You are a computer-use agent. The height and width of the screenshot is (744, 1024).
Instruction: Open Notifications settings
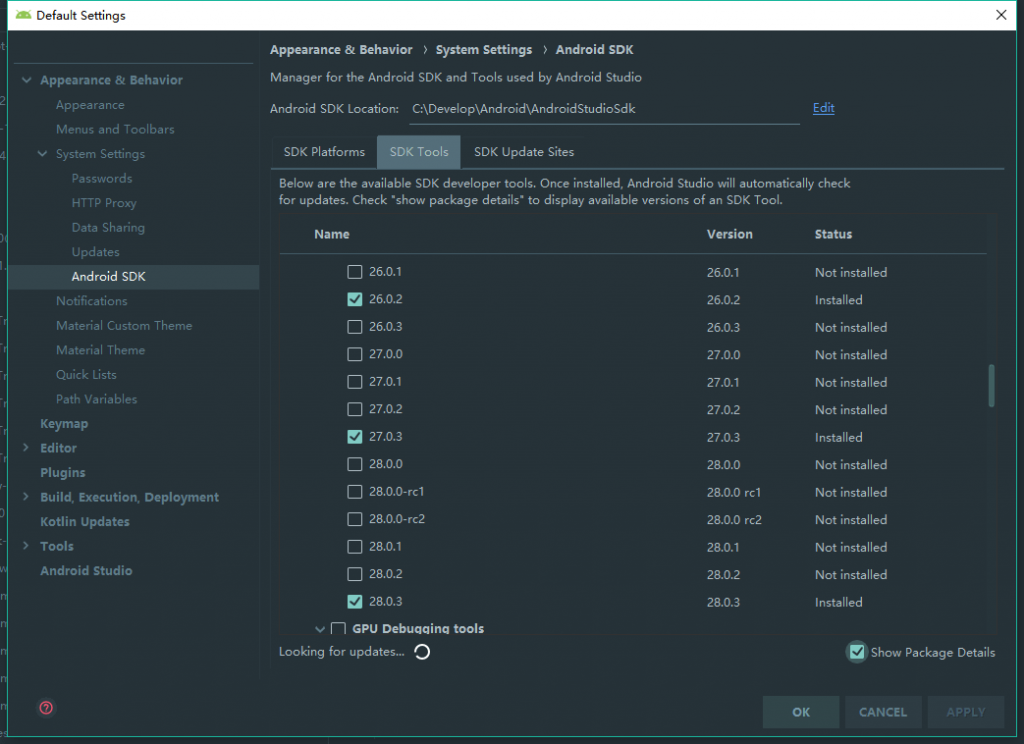point(91,300)
